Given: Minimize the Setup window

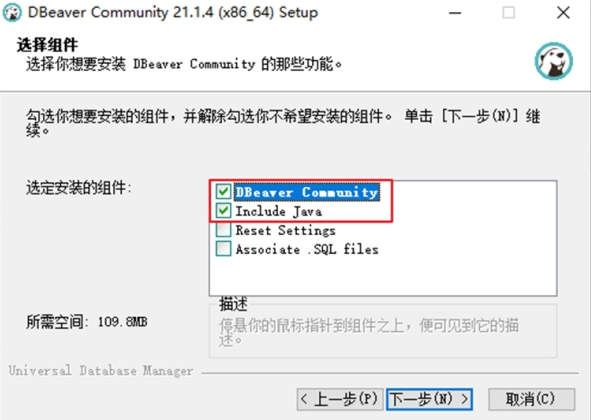Looking at the screenshot, I should pyautogui.click(x=455, y=13).
